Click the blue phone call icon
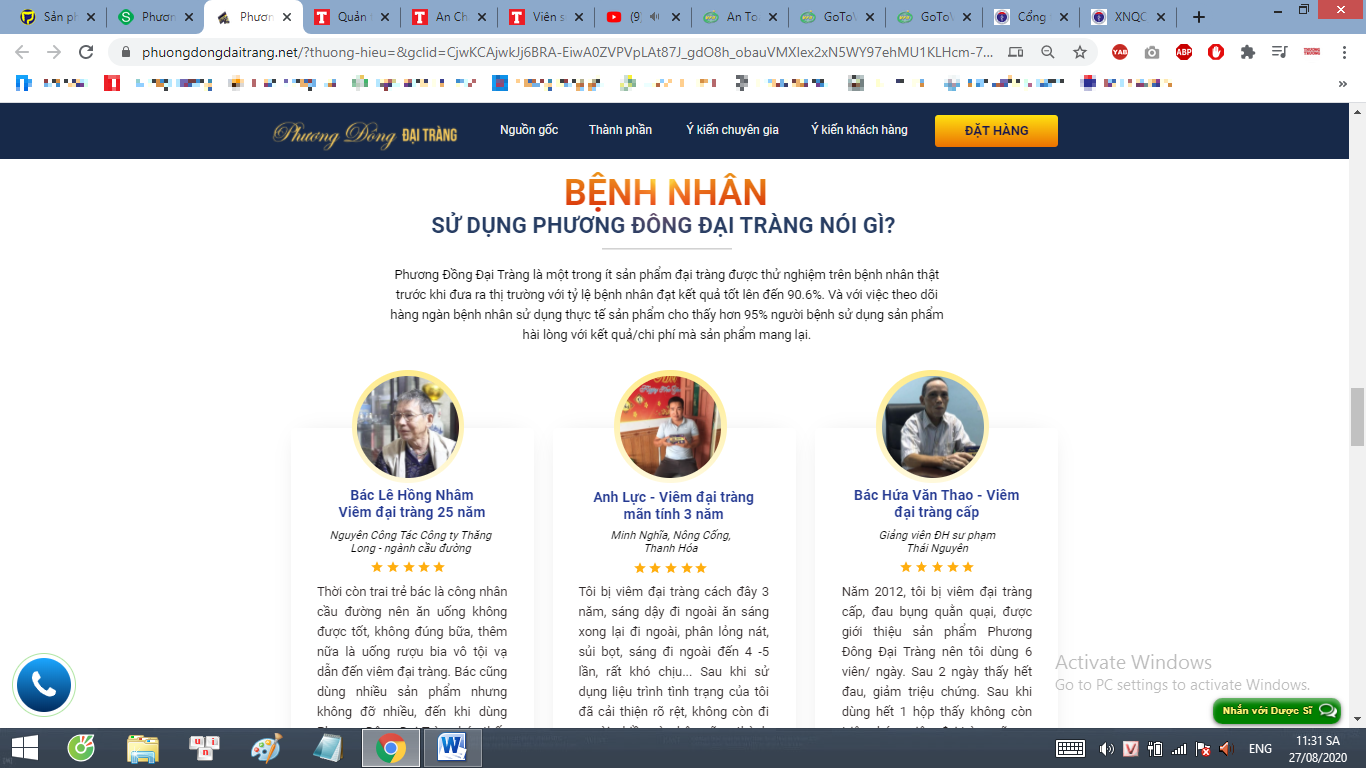1366x768 pixels. (44, 685)
